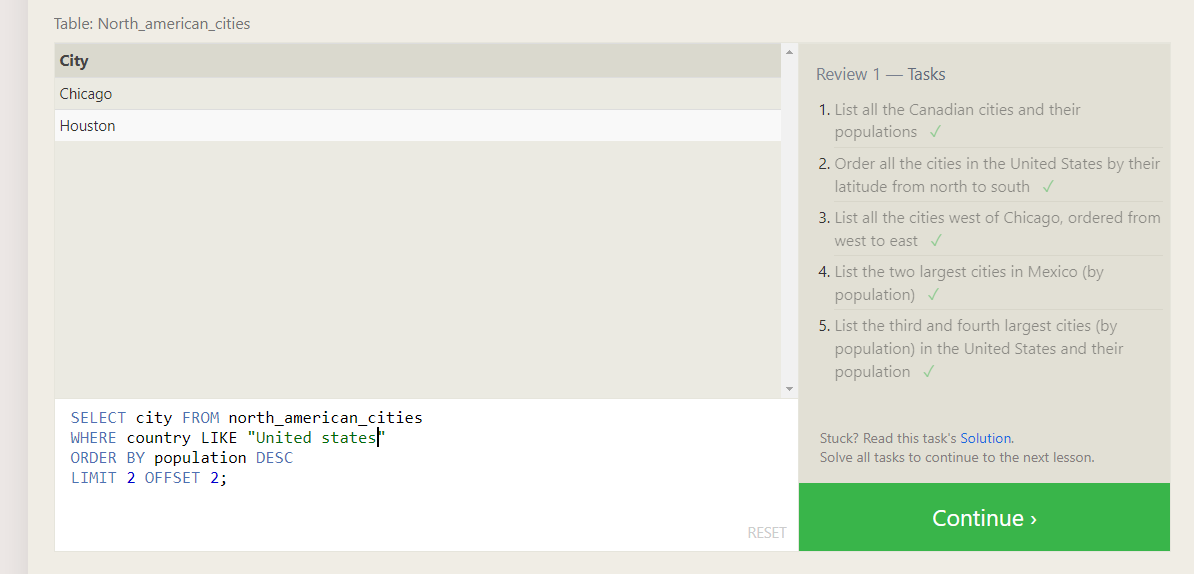Open the task's Solution link
The image size is (1194, 574).
tap(985, 438)
